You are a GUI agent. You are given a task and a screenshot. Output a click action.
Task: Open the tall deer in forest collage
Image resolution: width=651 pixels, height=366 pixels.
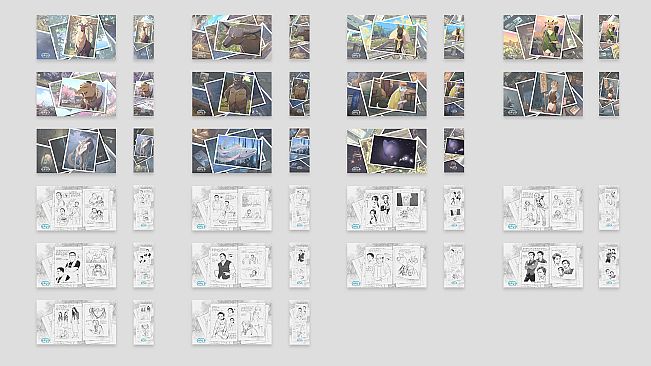[x=144, y=37]
